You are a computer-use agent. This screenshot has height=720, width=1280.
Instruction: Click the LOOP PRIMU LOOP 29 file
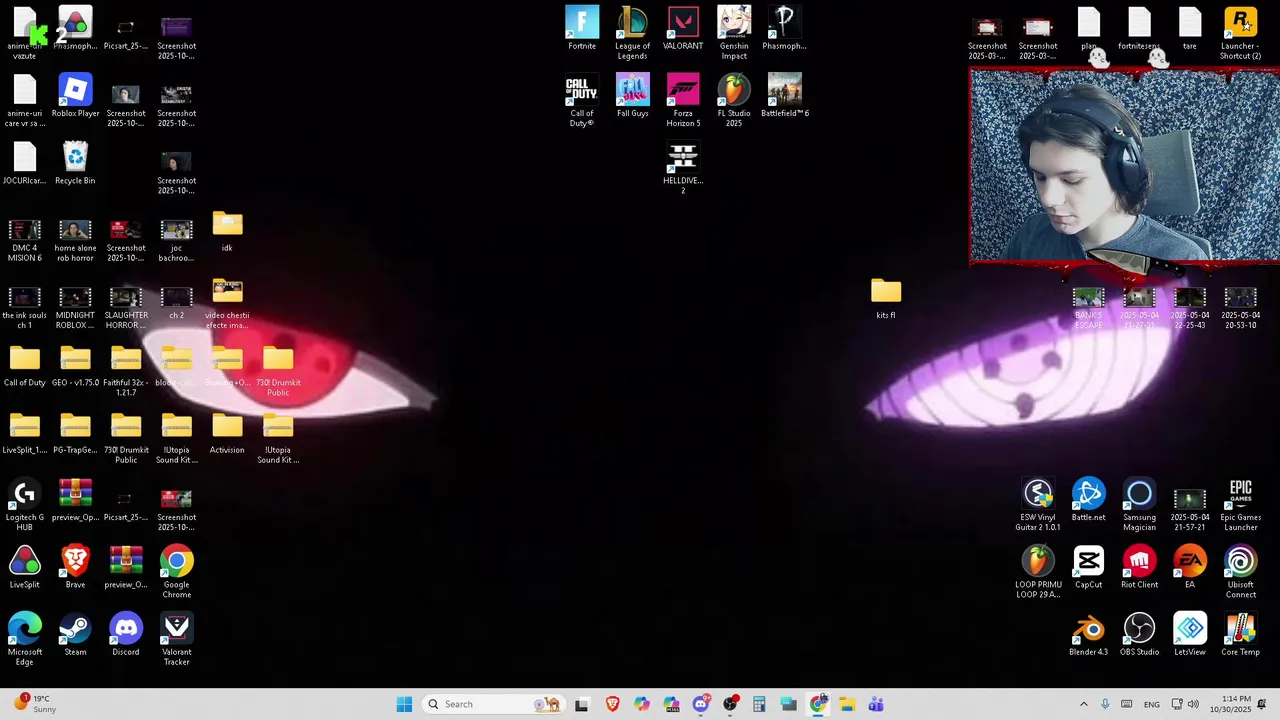tap(1038, 573)
